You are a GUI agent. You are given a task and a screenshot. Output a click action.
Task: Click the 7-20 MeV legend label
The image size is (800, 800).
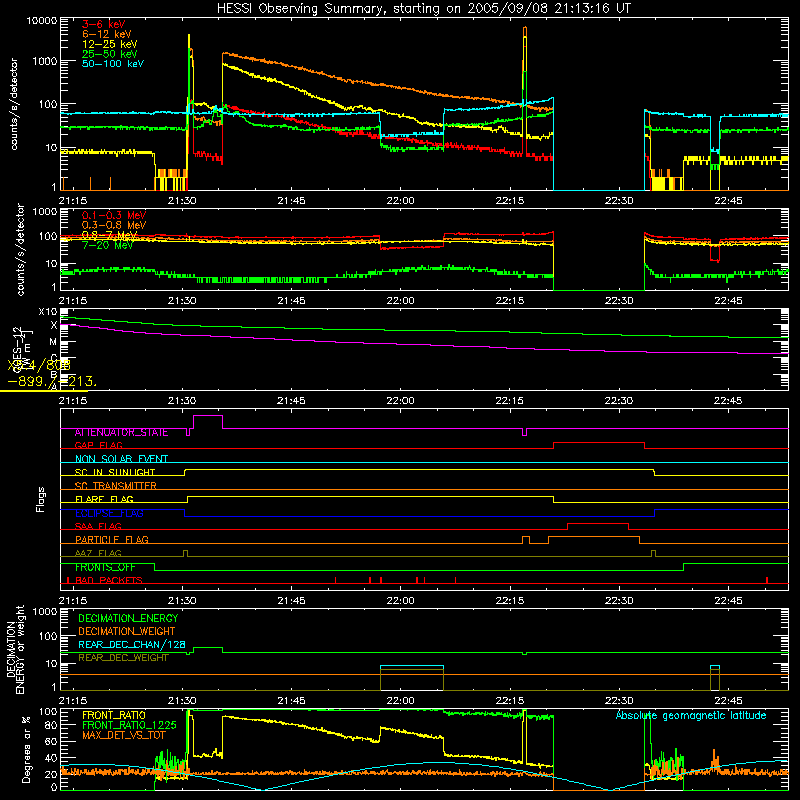point(108,245)
